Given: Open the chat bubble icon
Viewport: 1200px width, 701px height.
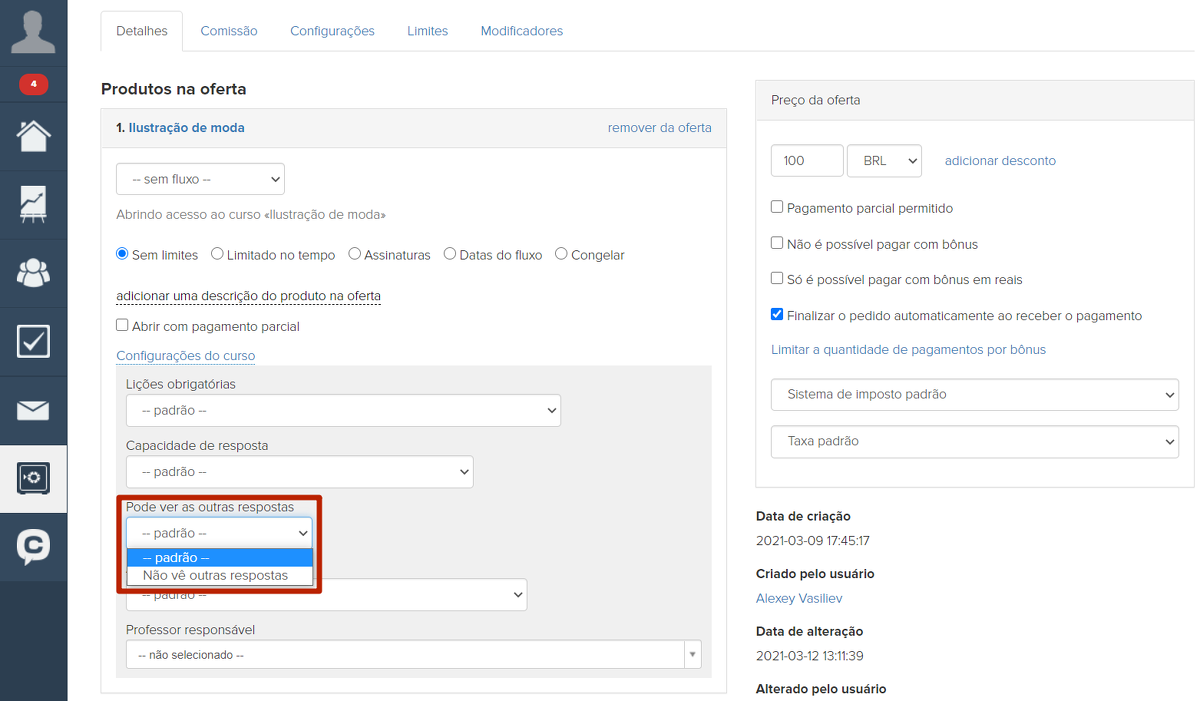Looking at the screenshot, I should 33,546.
